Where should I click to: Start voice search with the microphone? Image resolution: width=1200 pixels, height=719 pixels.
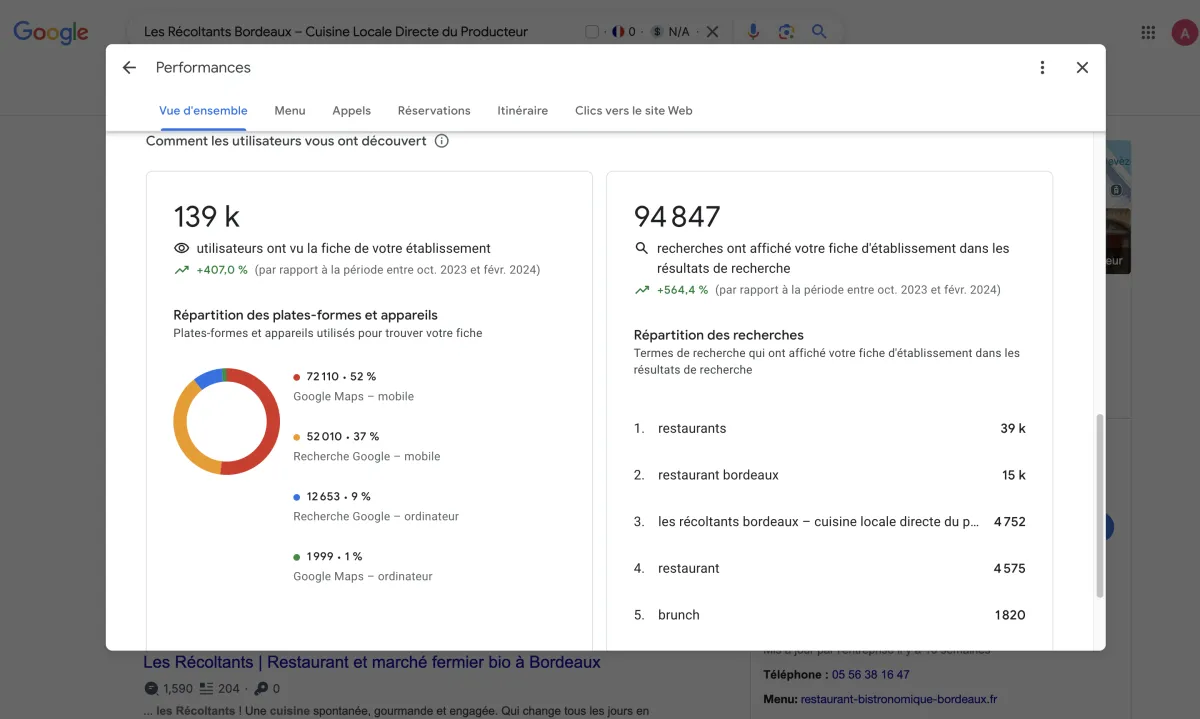pyautogui.click(x=754, y=32)
